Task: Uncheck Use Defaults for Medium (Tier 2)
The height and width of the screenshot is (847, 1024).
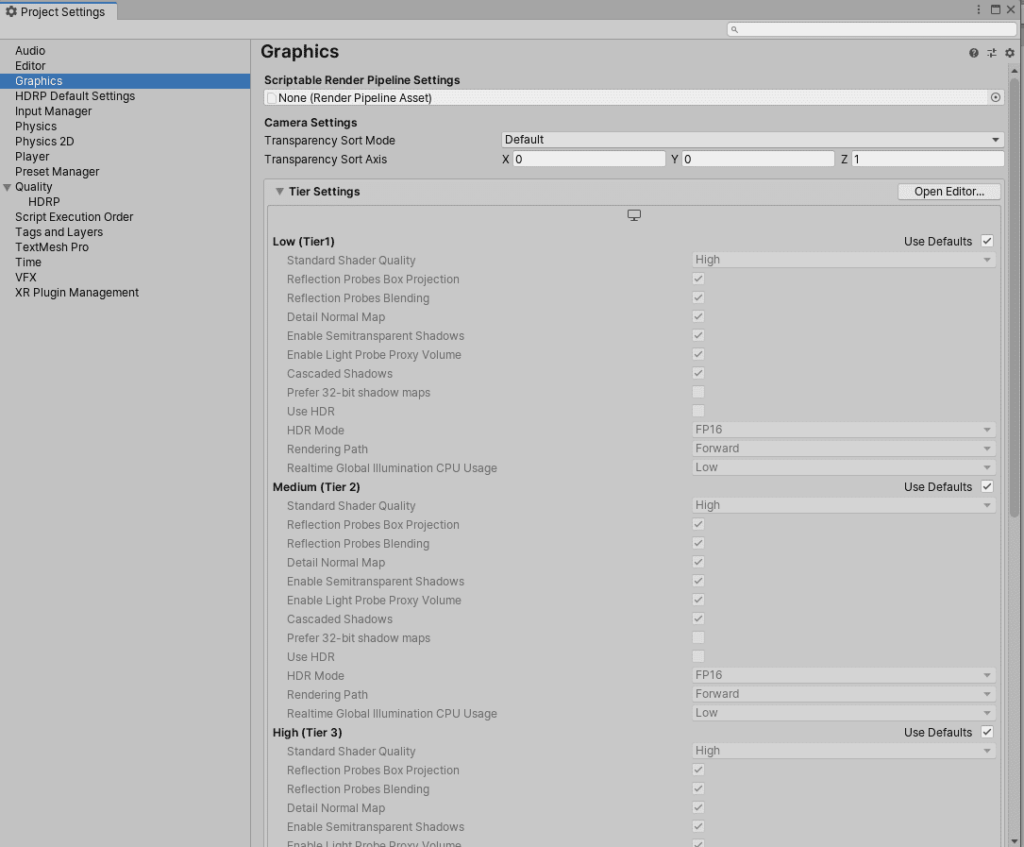Action: click(x=987, y=487)
